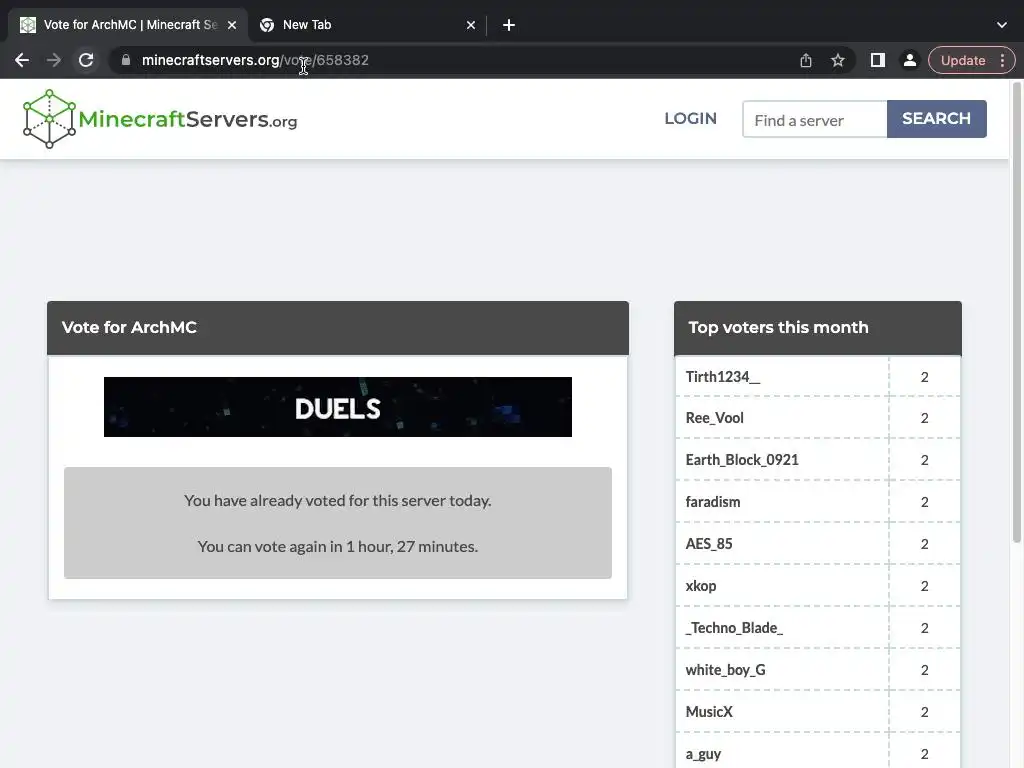Click the Top voters this month heading
This screenshot has width=1024, height=768.
pos(778,327)
